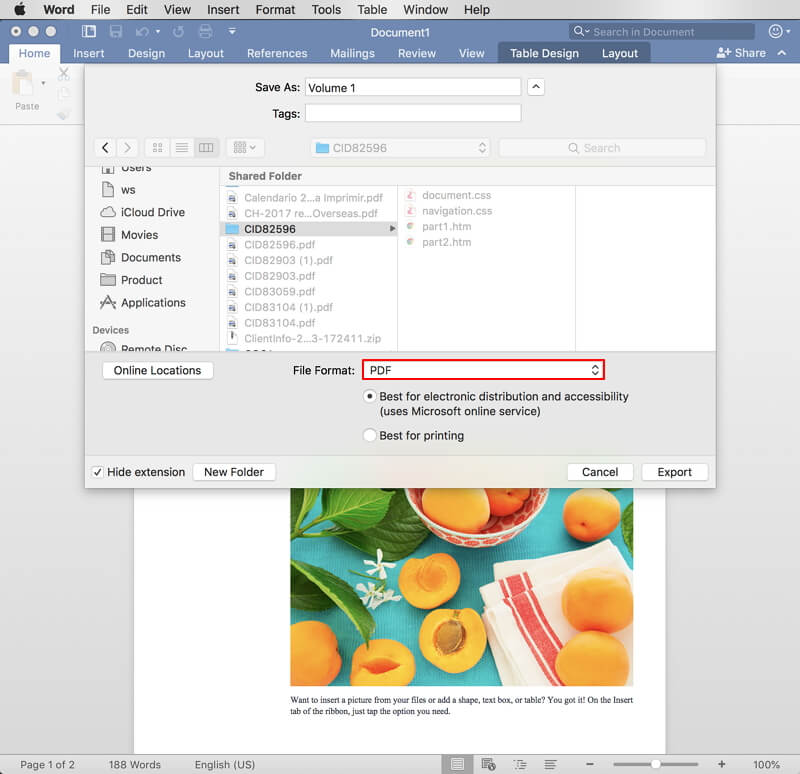Screen dimensions: 800x774
Task: Select the Best for printing radio button
Action: point(369,435)
